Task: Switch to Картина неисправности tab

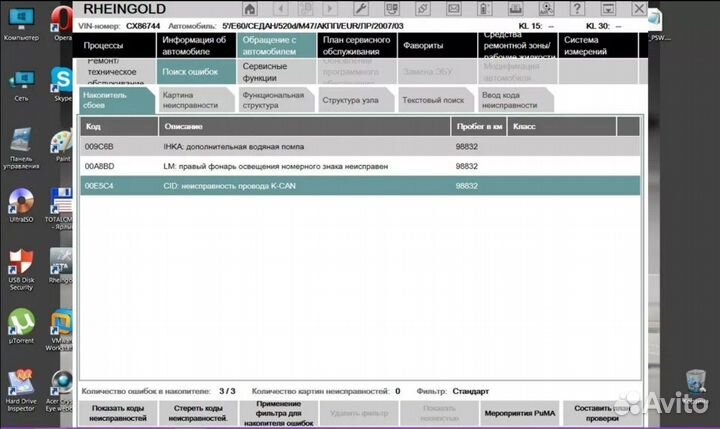Action: (197, 100)
